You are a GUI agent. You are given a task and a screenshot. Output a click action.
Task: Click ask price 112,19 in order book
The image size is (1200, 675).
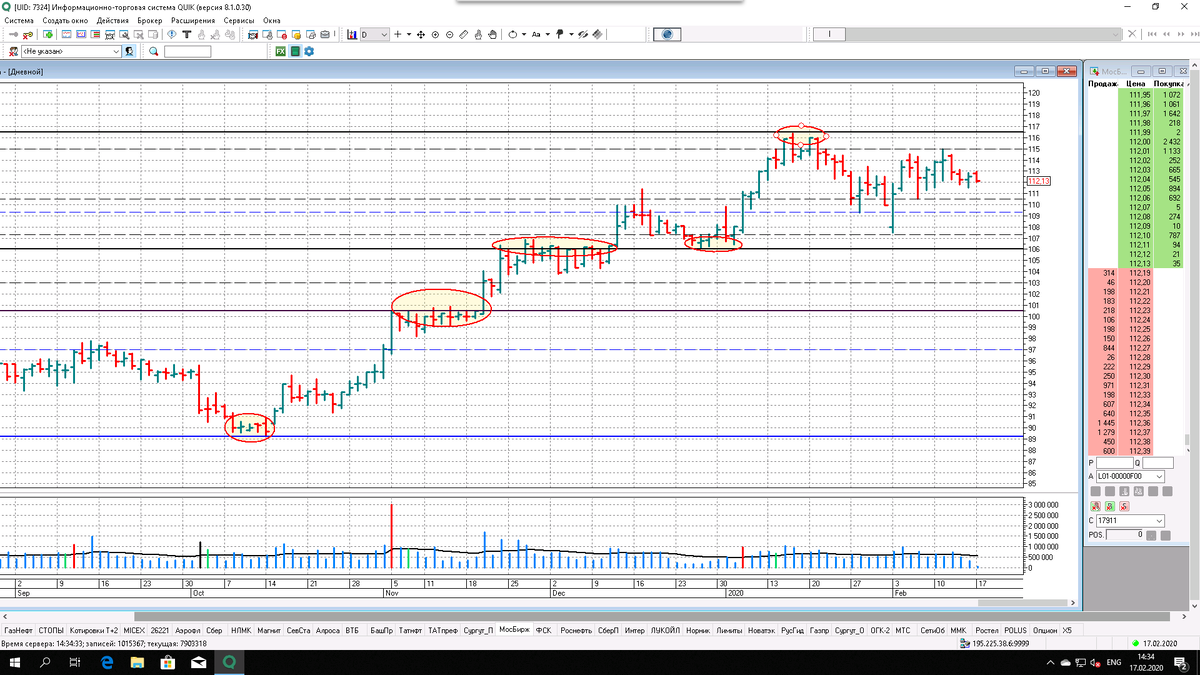coord(1139,272)
